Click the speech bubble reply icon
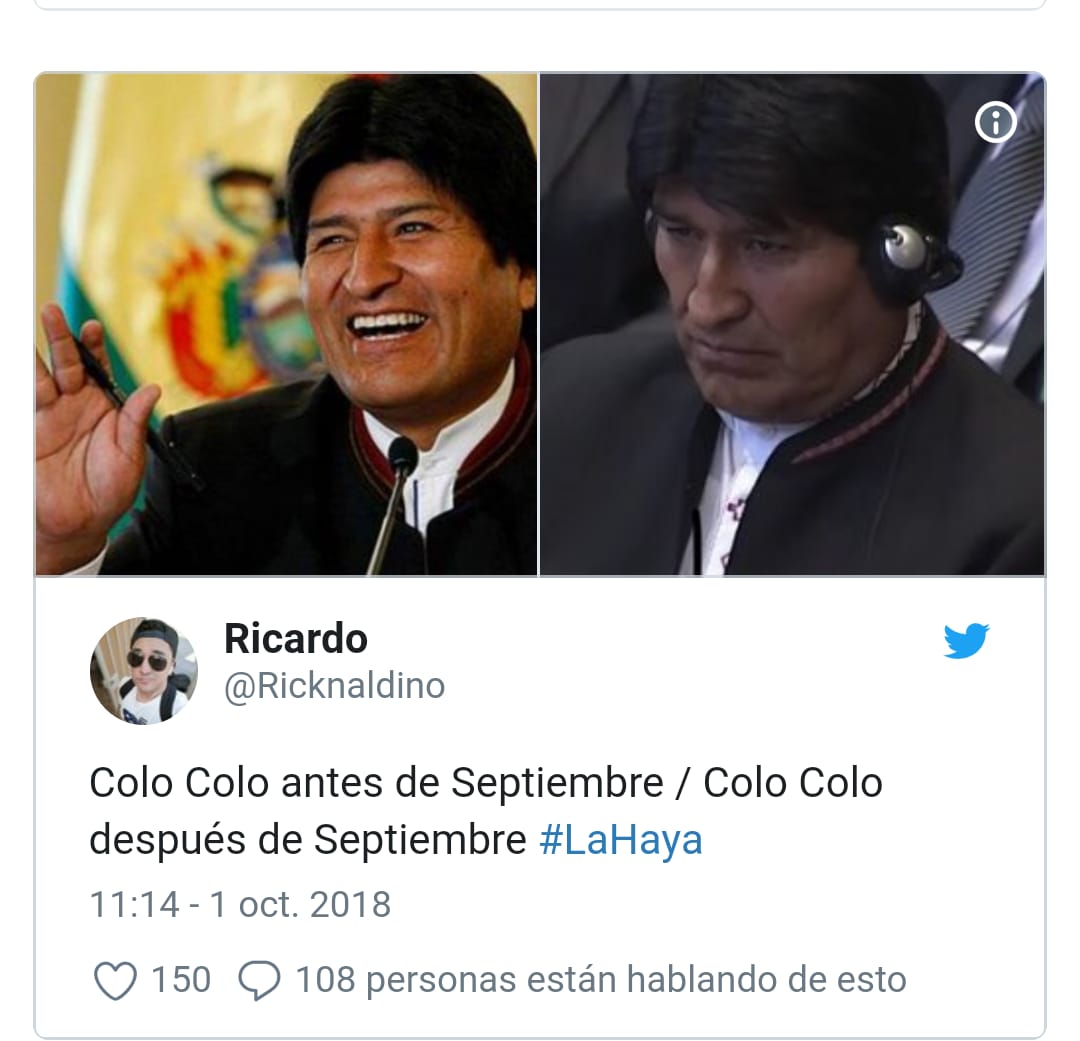1080x1041 pixels. coord(259,980)
